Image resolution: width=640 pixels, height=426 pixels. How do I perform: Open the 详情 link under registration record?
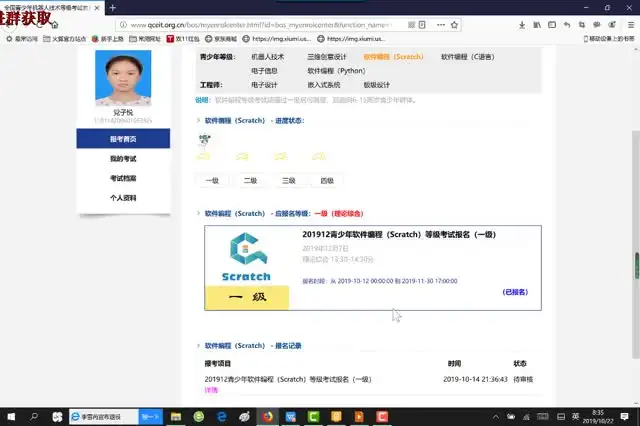(211, 390)
